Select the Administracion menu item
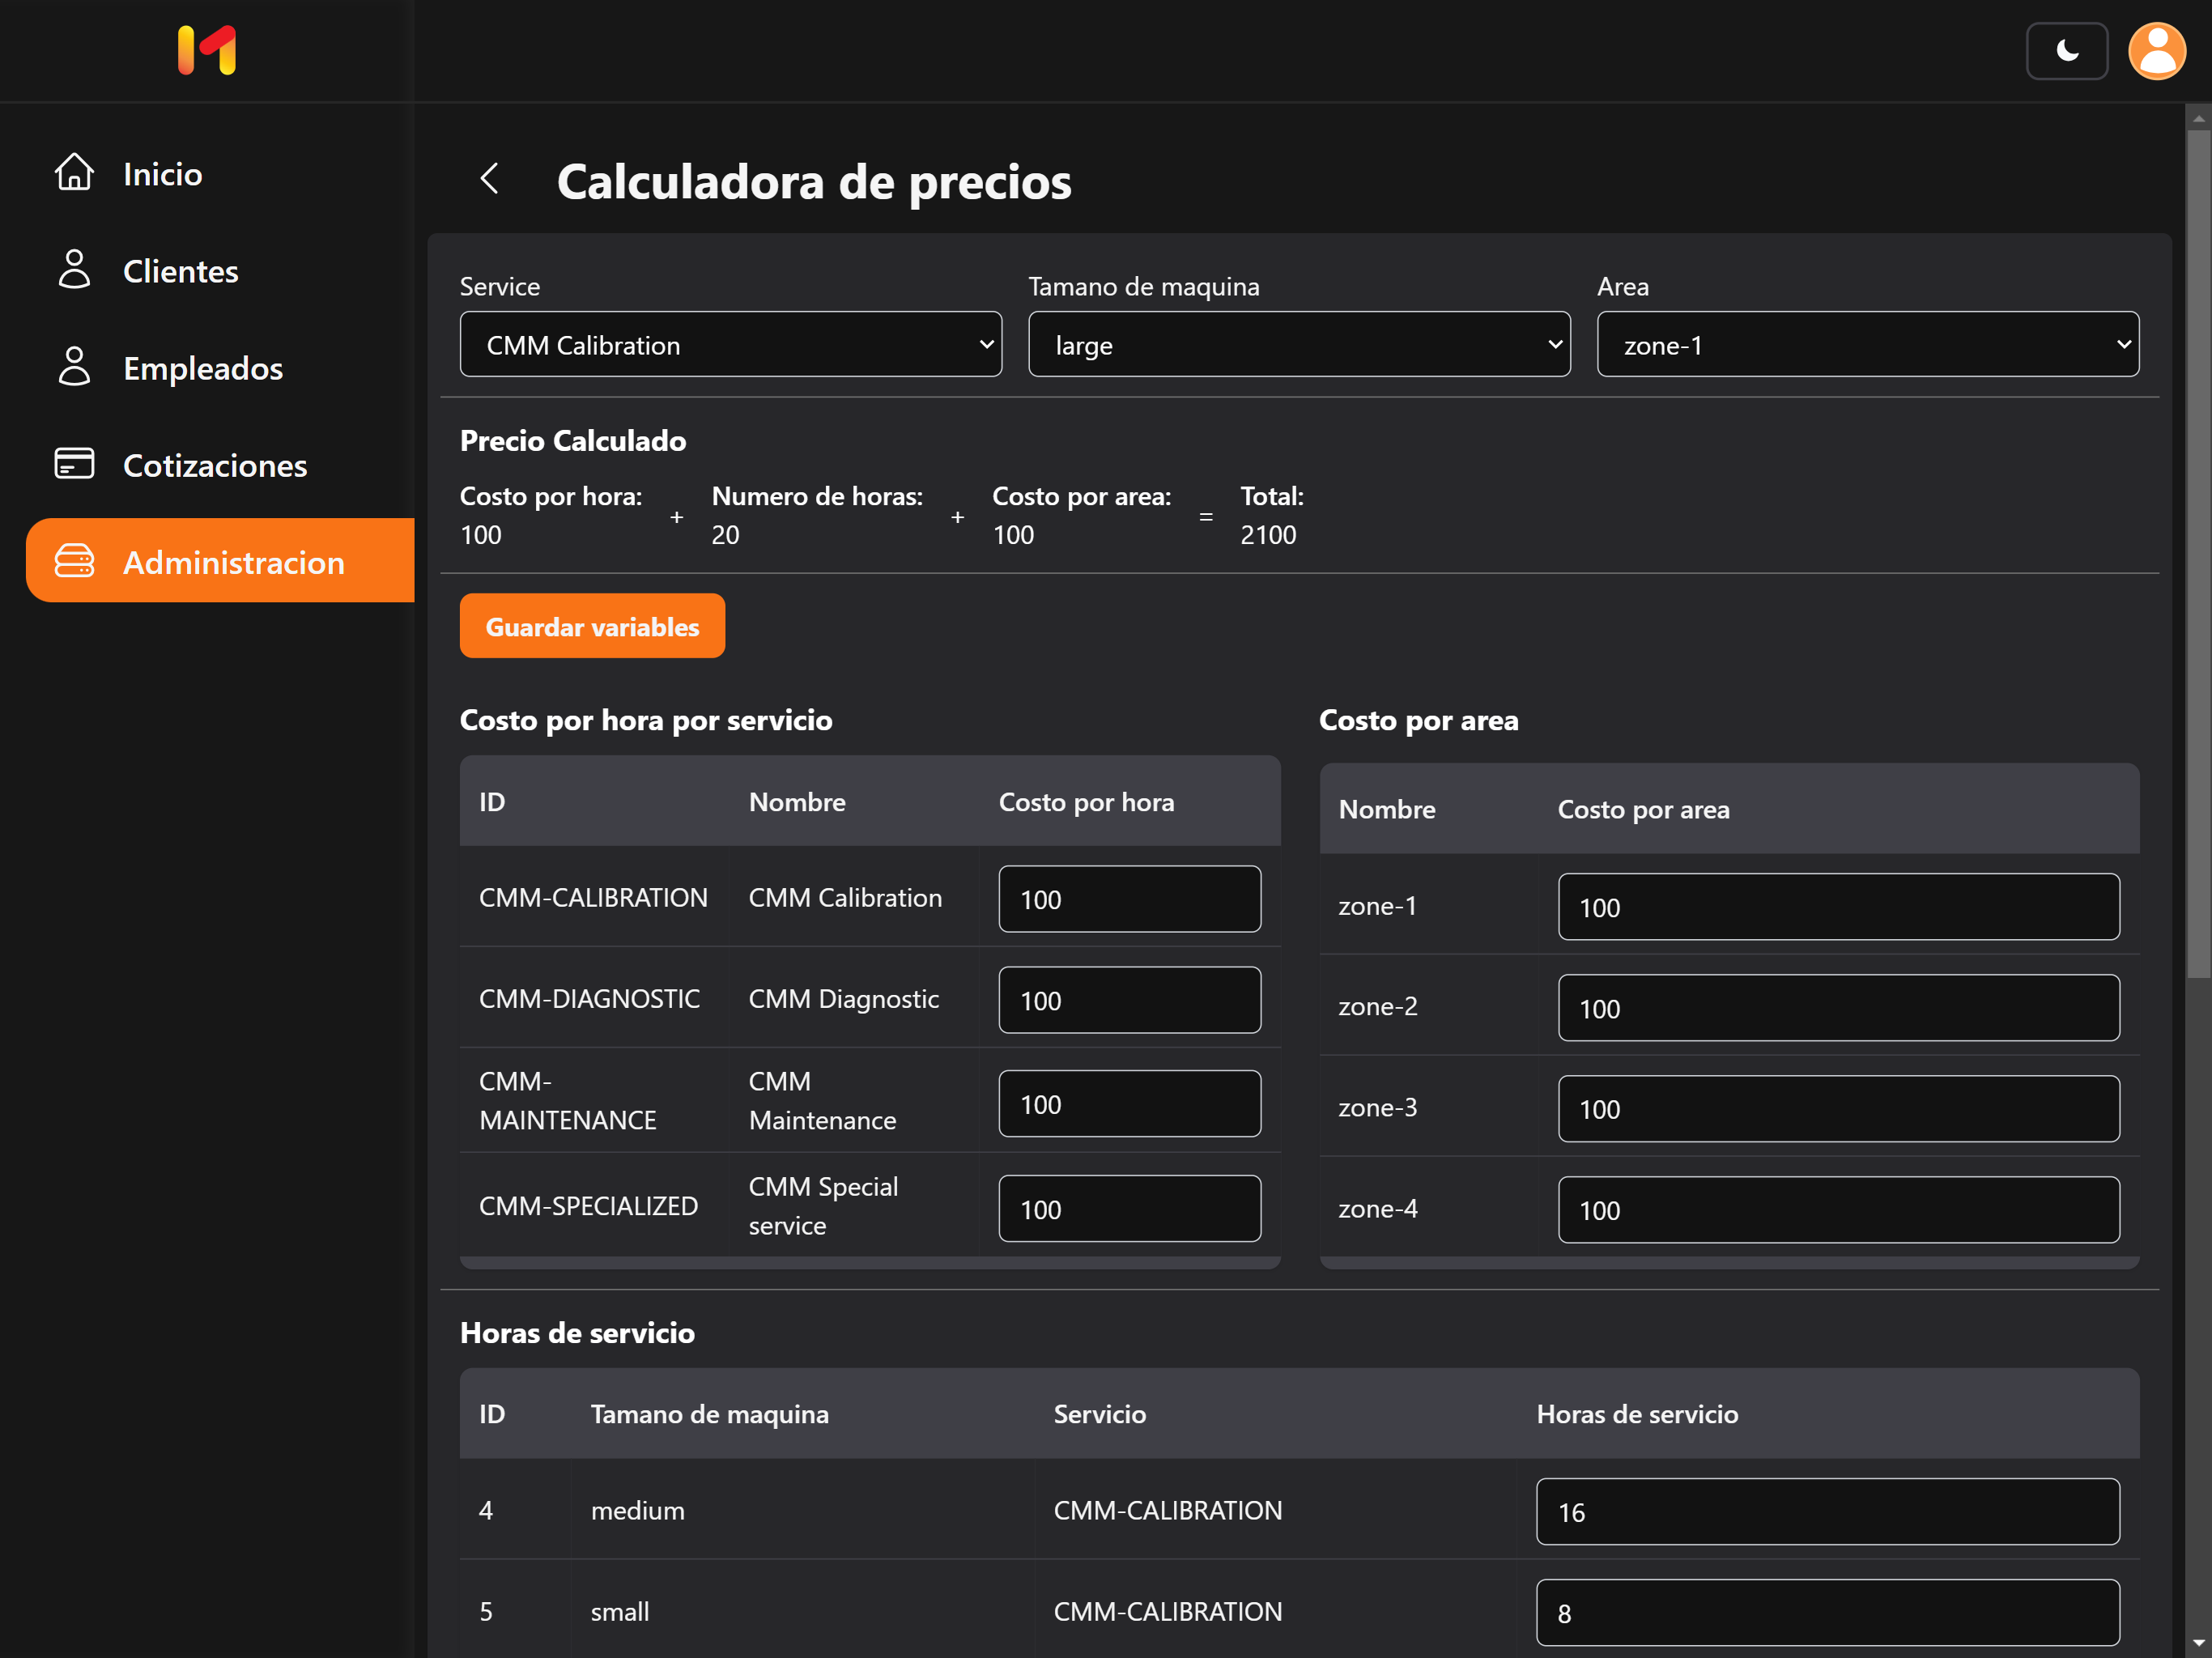2212x1658 pixels. click(x=220, y=560)
